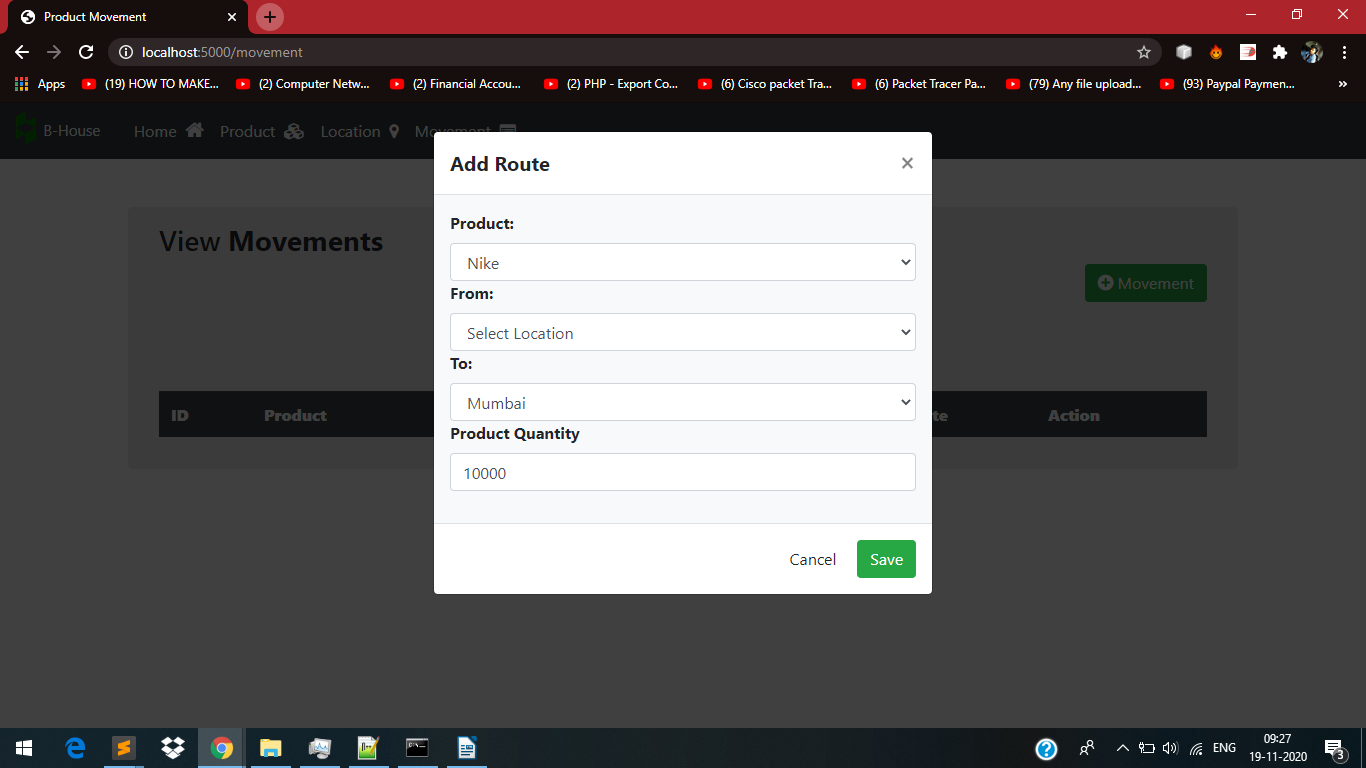This screenshot has width=1366, height=768.
Task: Click the volume icon in system tray
Action: (x=1171, y=748)
